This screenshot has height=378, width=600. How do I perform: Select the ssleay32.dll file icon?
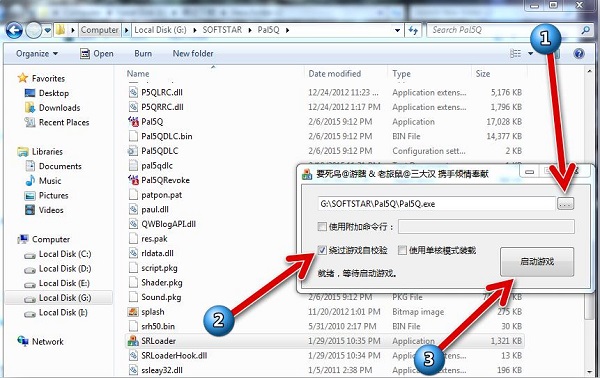point(133,370)
